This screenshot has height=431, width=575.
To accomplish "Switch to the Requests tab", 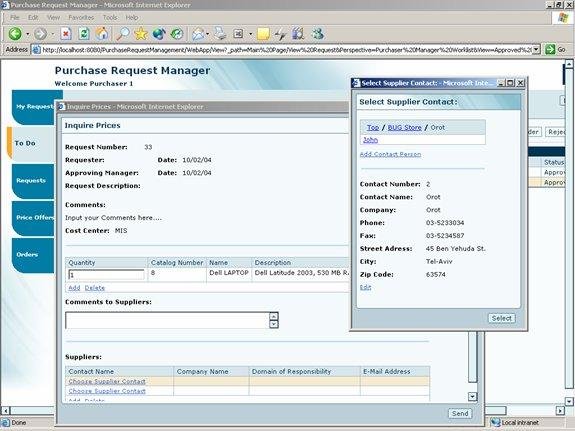I will [32, 181].
